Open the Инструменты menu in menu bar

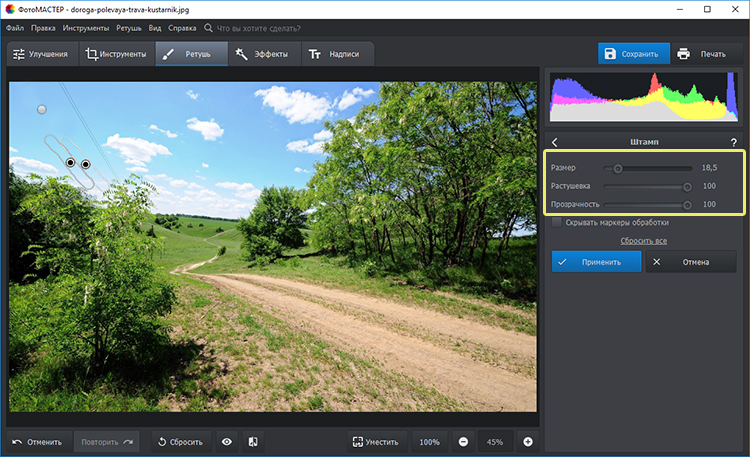pos(86,28)
